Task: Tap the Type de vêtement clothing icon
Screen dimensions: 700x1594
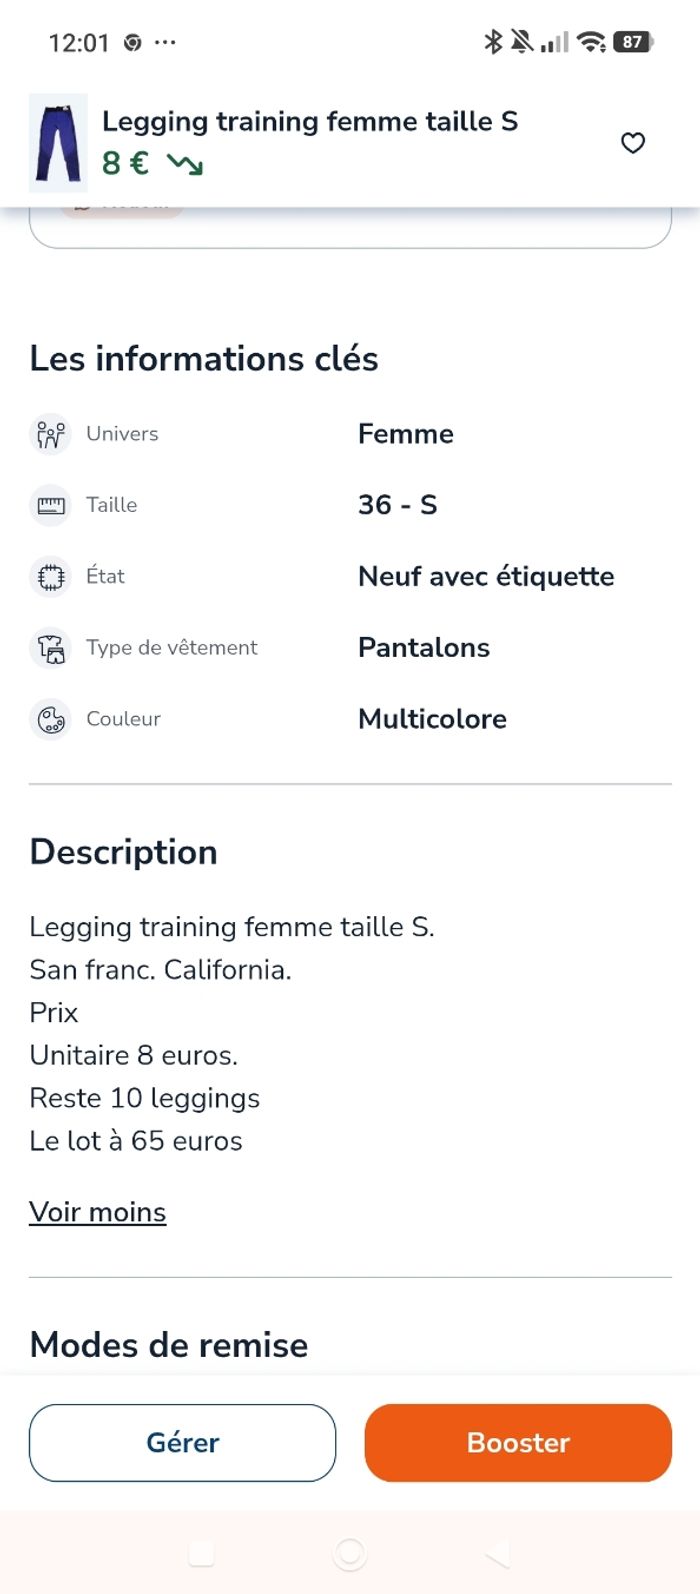Action: [51, 648]
